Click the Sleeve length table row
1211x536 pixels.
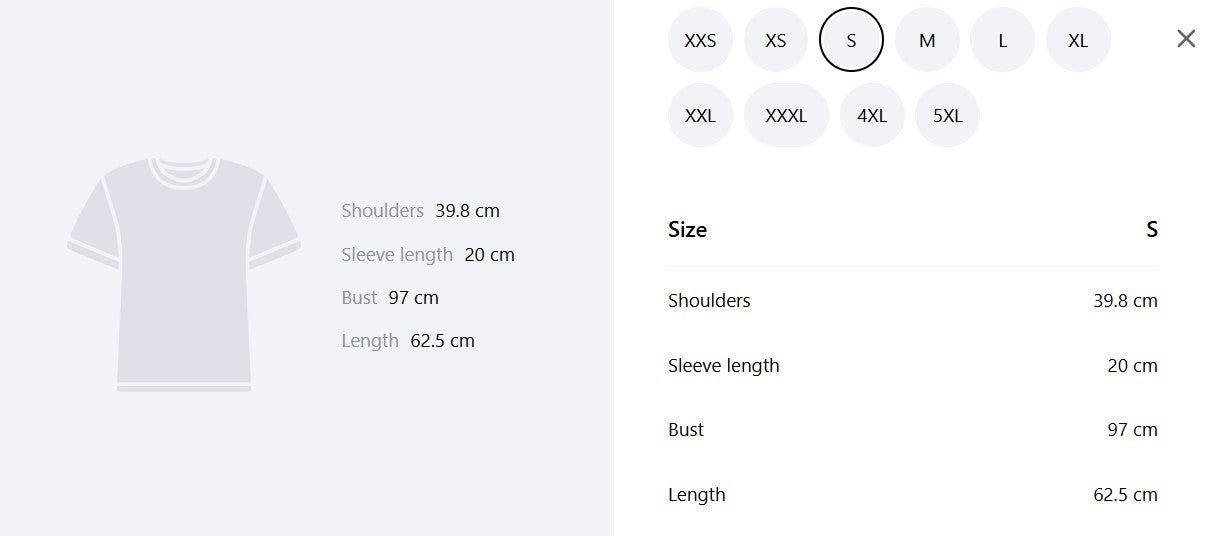tap(913, 365)
